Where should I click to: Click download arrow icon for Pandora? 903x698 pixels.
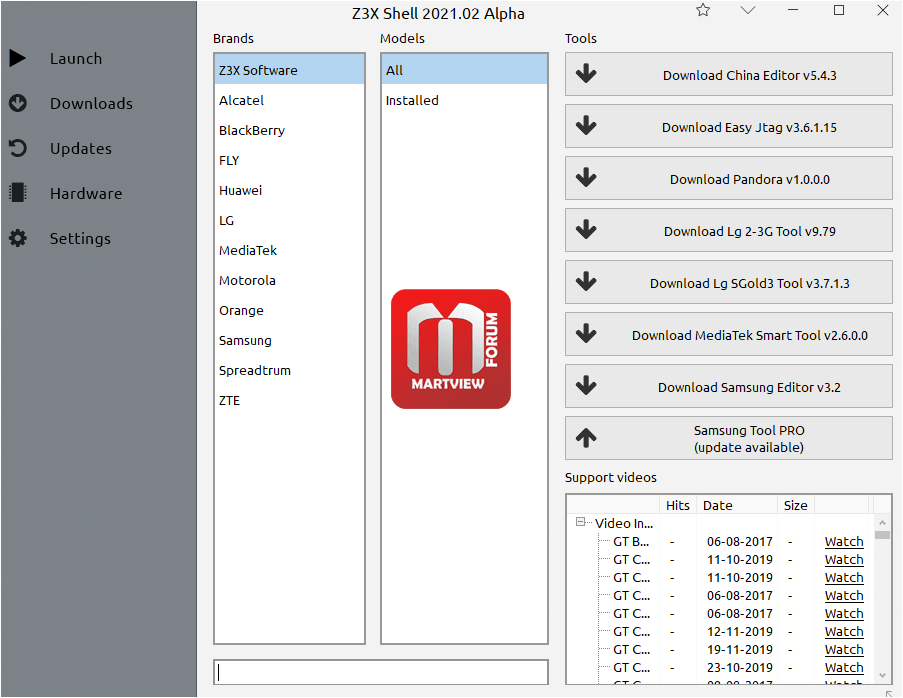(x=586, y=177)
